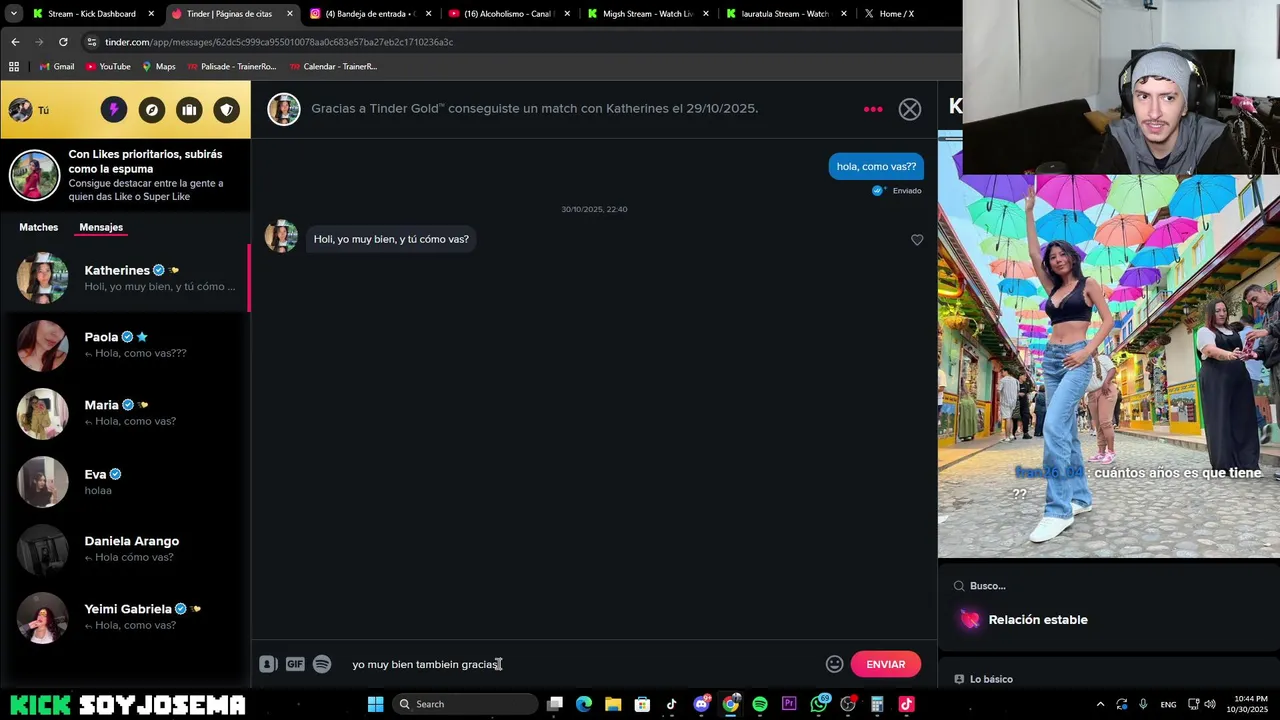Close the Tinder browser tab
The image size is (1280, 720).
(x=290, y=14)
